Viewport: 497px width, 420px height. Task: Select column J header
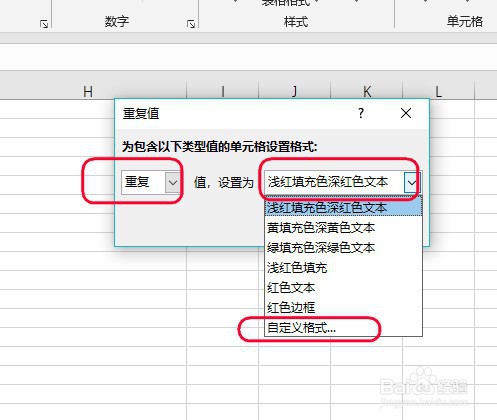pos(294,91)
